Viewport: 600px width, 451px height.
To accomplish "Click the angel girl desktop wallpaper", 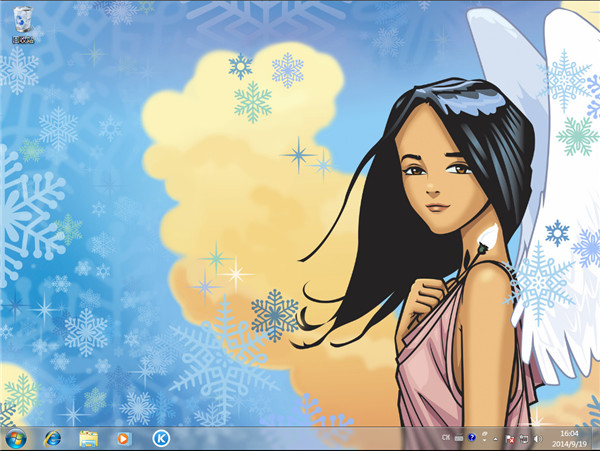I will tap(440, 200).
